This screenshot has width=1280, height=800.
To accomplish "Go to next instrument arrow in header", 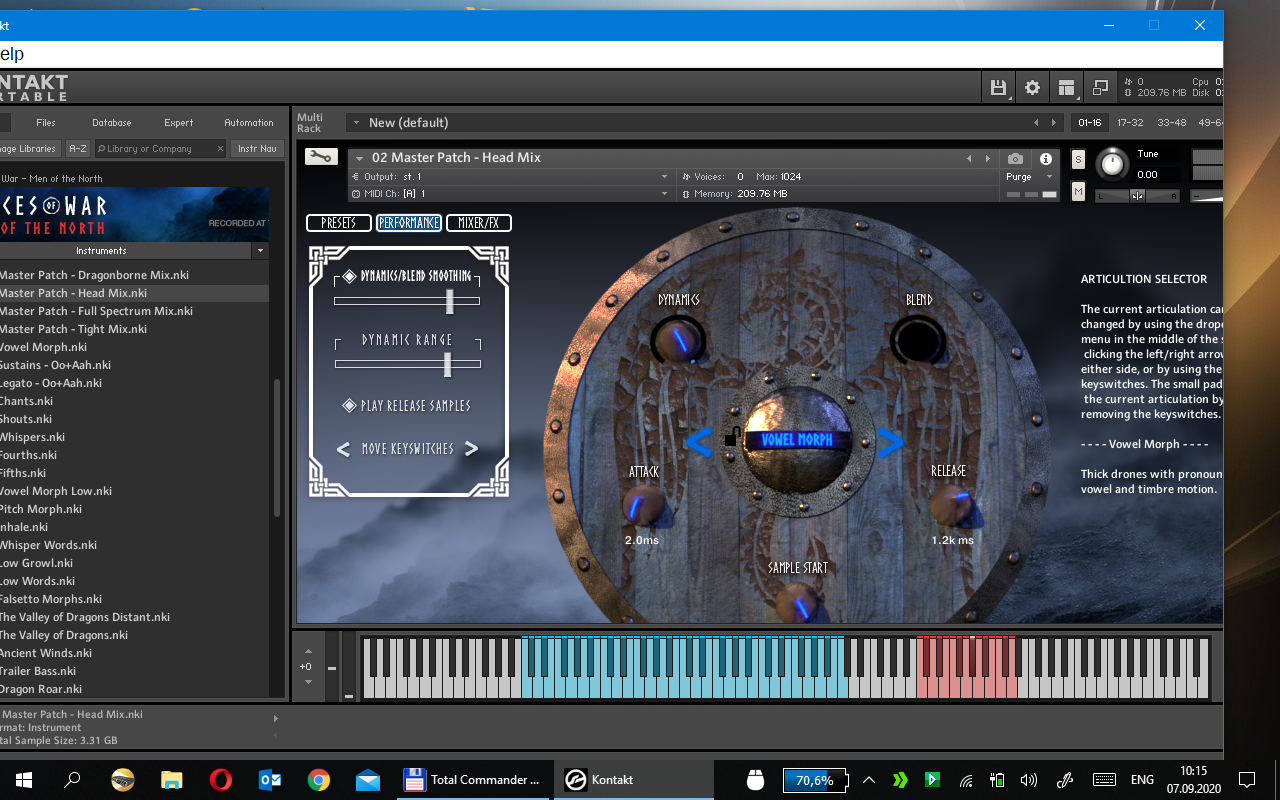I will [x=988, y=158].
